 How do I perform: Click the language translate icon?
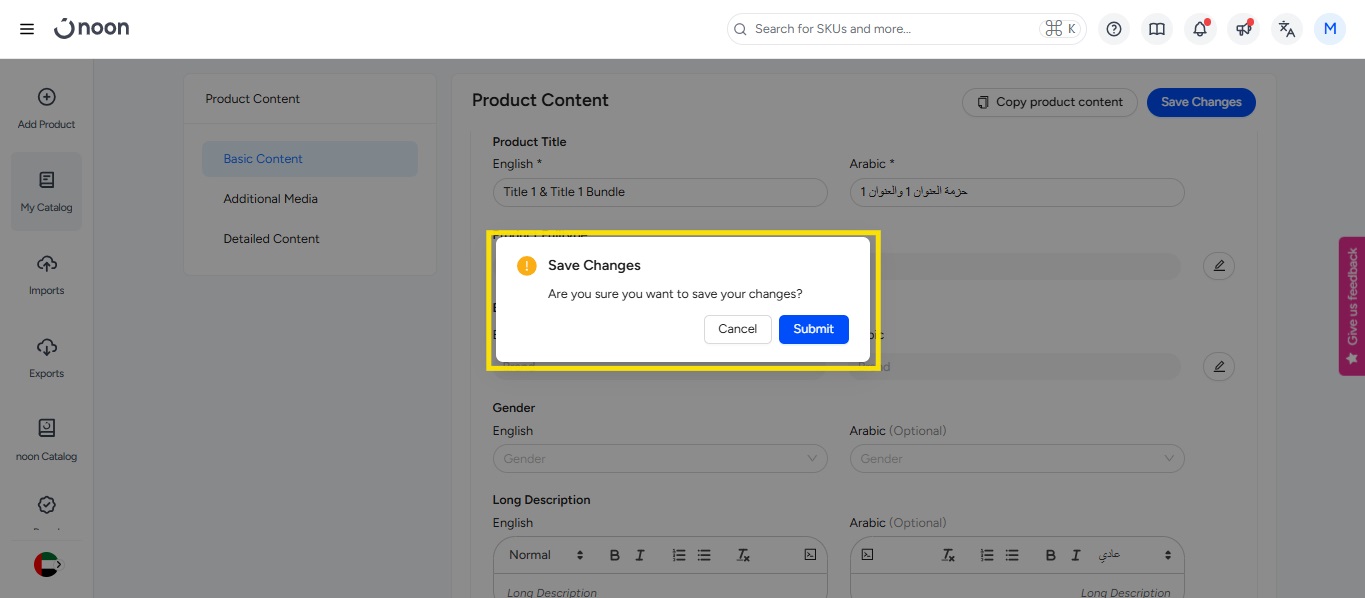tap(1287, 29)
